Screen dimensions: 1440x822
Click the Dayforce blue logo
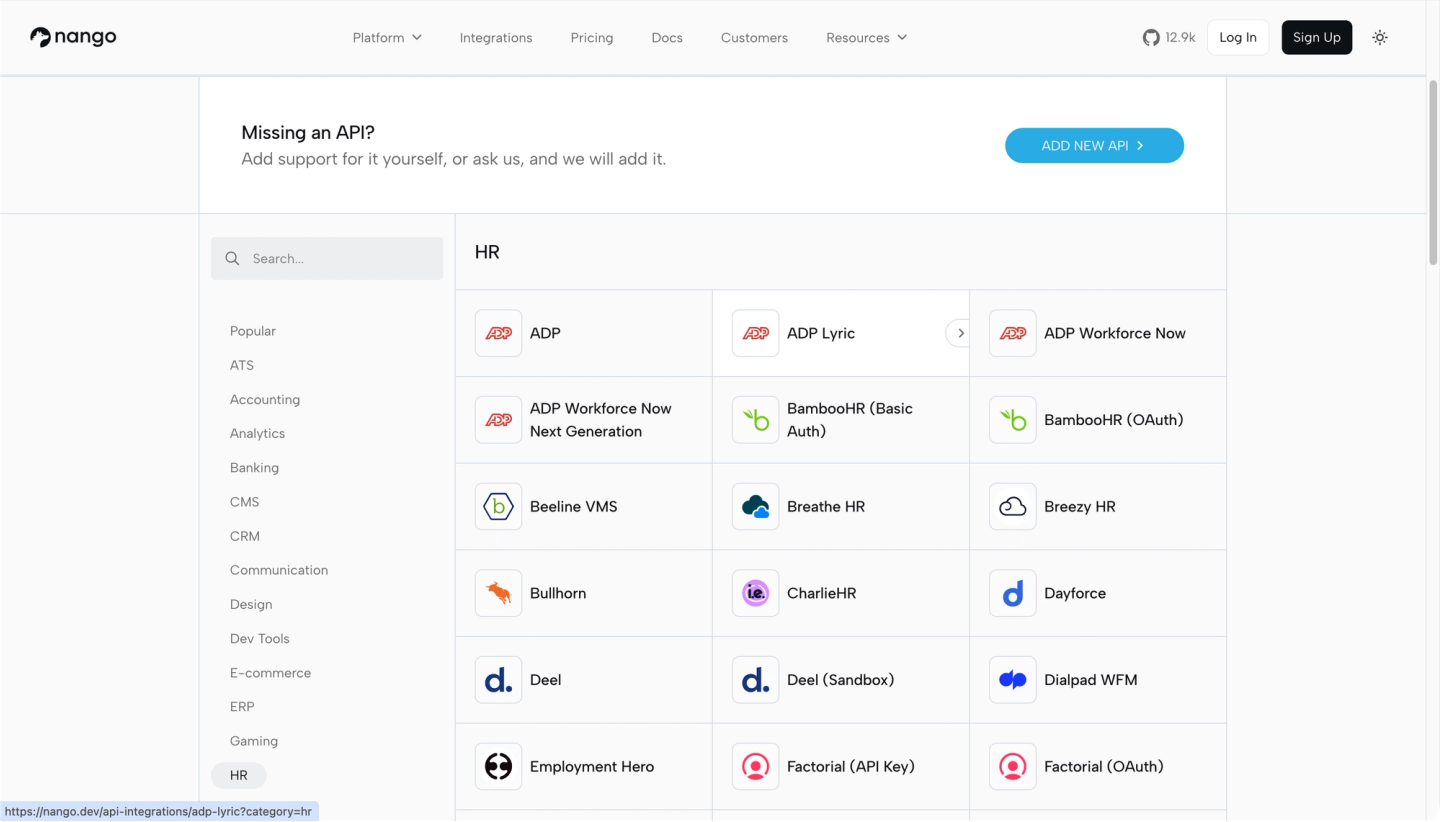tap(1012, 593)
